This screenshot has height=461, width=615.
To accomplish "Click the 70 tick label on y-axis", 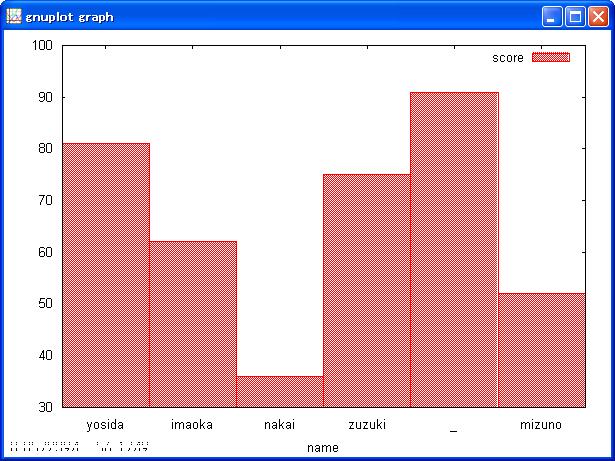I will [45, 201].
